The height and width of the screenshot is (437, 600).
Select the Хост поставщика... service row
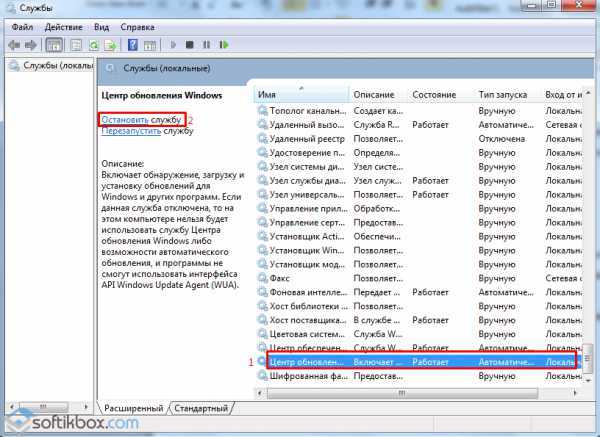(x=420, y=320)
